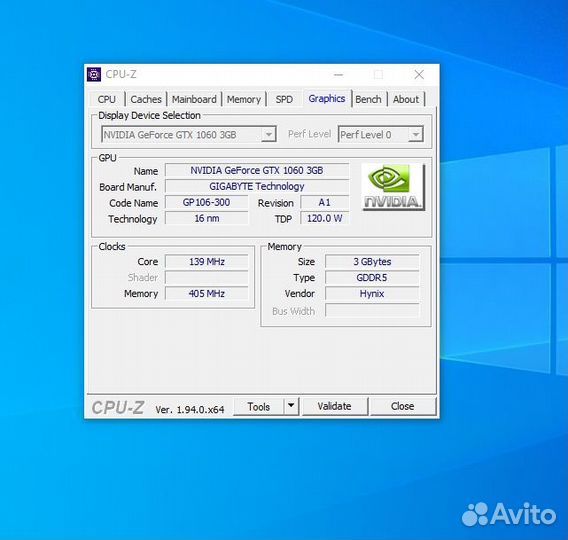Click the Revision A1 value

tap(325, 202)
